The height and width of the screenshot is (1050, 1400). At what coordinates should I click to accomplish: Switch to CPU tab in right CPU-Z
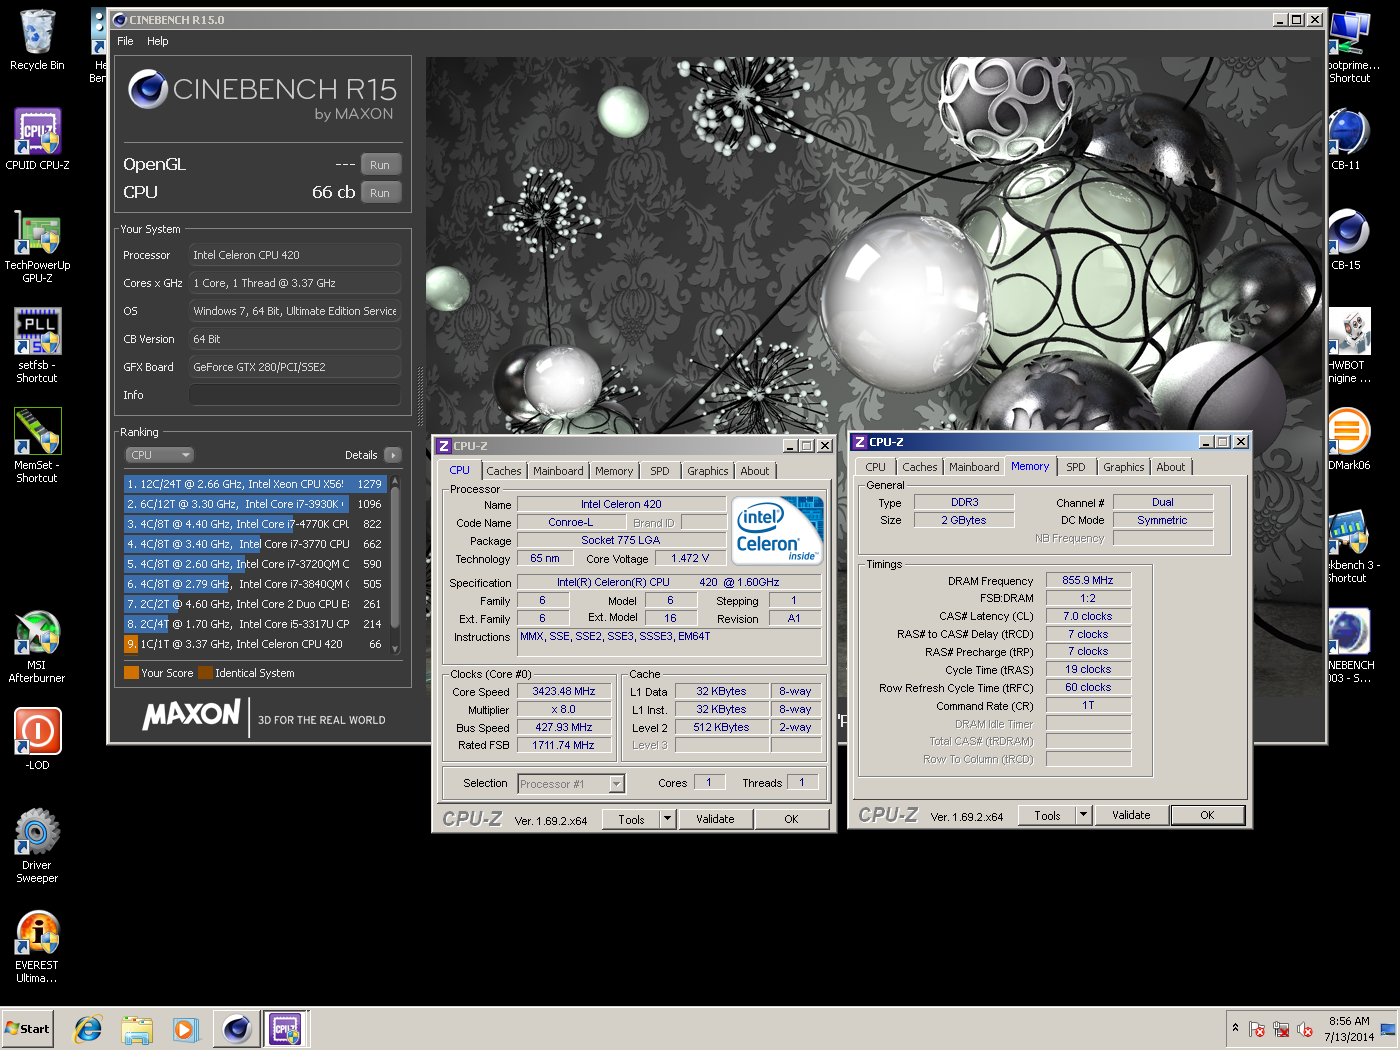[876, 467]
